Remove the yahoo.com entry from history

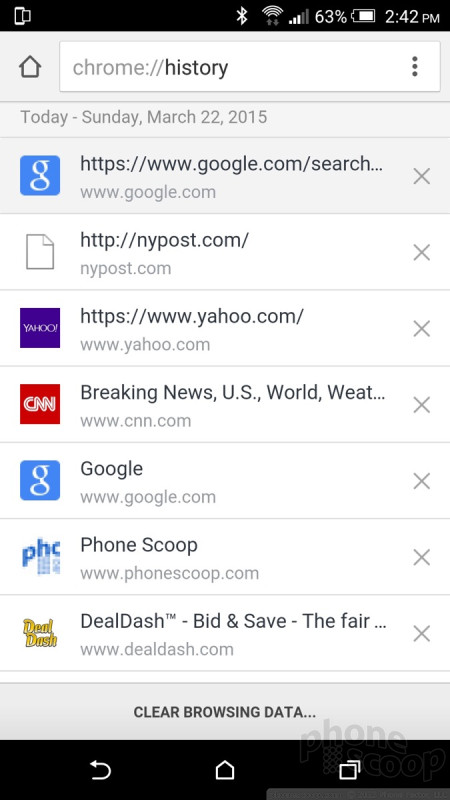pyautogui.click(x=421, y=329)
